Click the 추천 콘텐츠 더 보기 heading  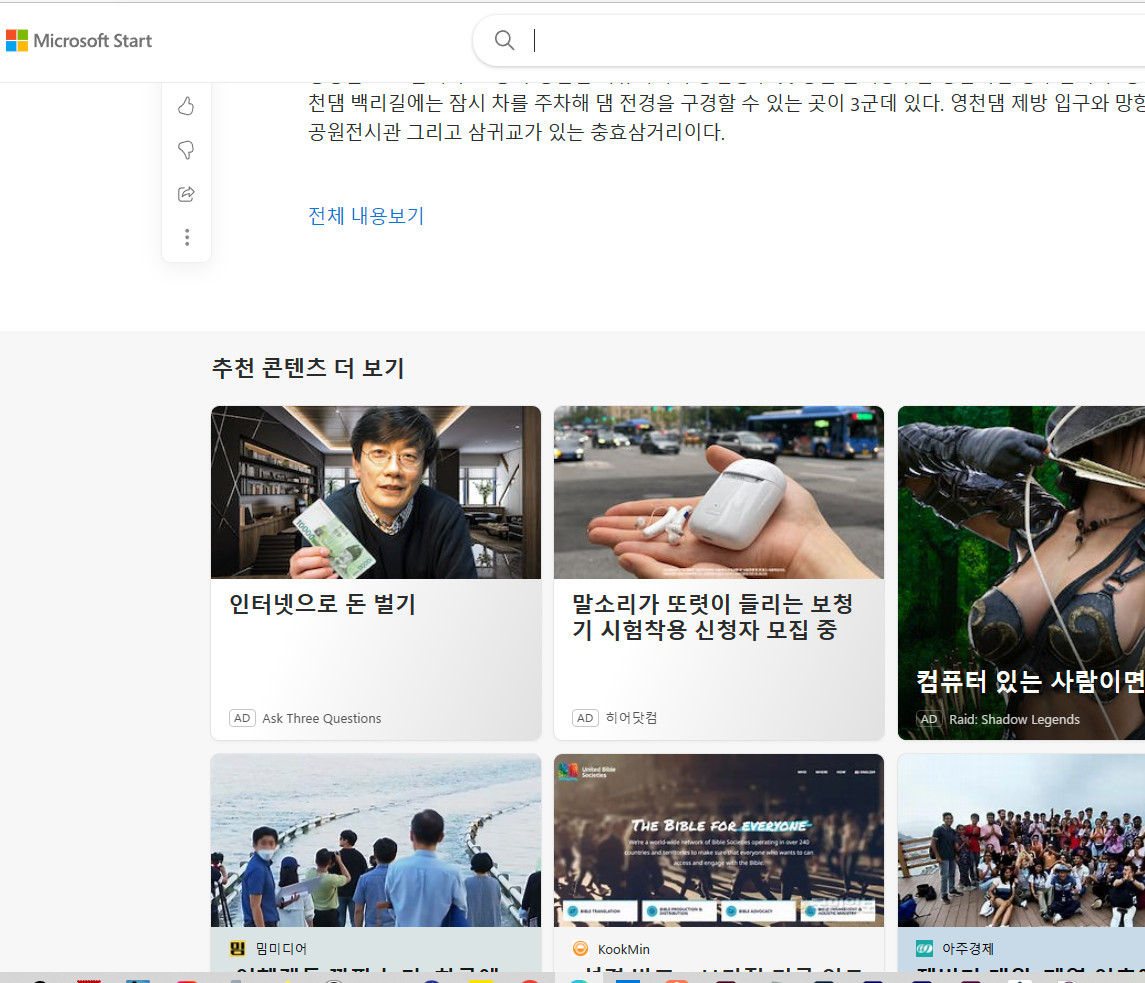click(308, 368)
